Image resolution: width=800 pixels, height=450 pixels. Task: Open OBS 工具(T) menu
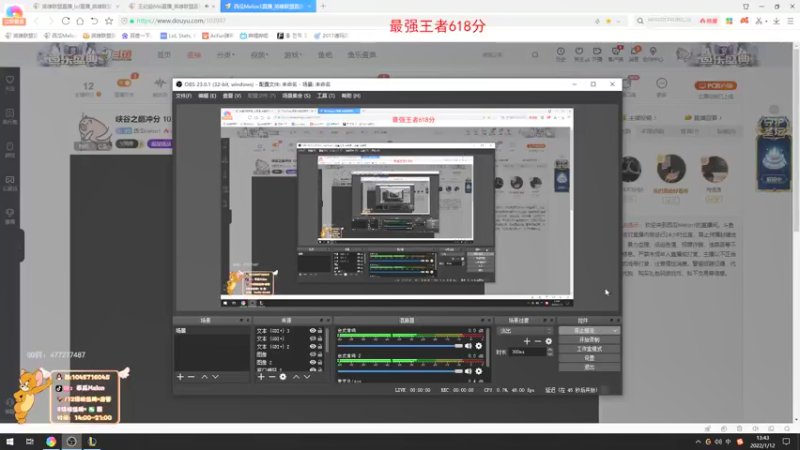coord(326,96)
